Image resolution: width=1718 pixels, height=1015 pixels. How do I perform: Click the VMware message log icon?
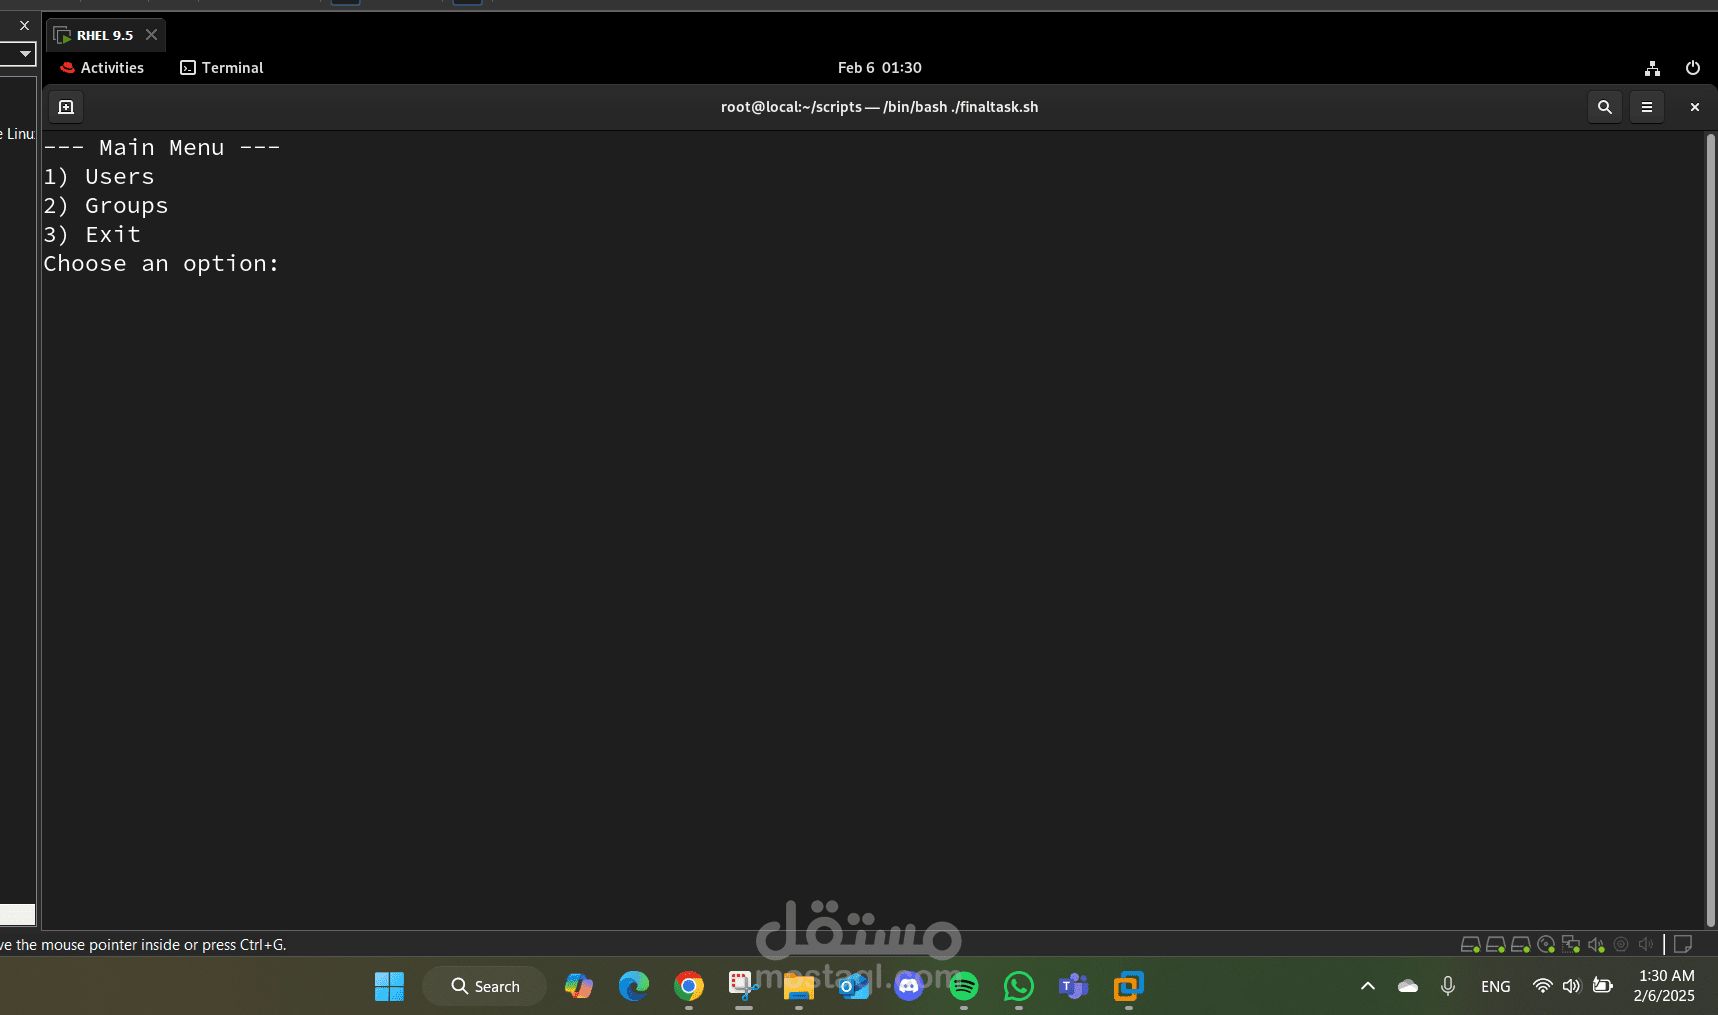[x=1683, y=944]
